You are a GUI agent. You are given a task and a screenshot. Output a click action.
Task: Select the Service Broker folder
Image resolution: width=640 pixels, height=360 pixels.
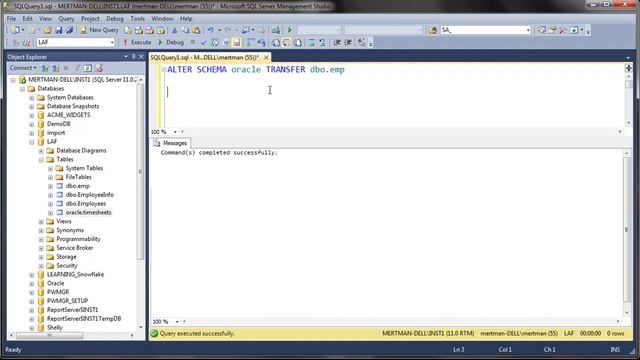coord(74,248)
